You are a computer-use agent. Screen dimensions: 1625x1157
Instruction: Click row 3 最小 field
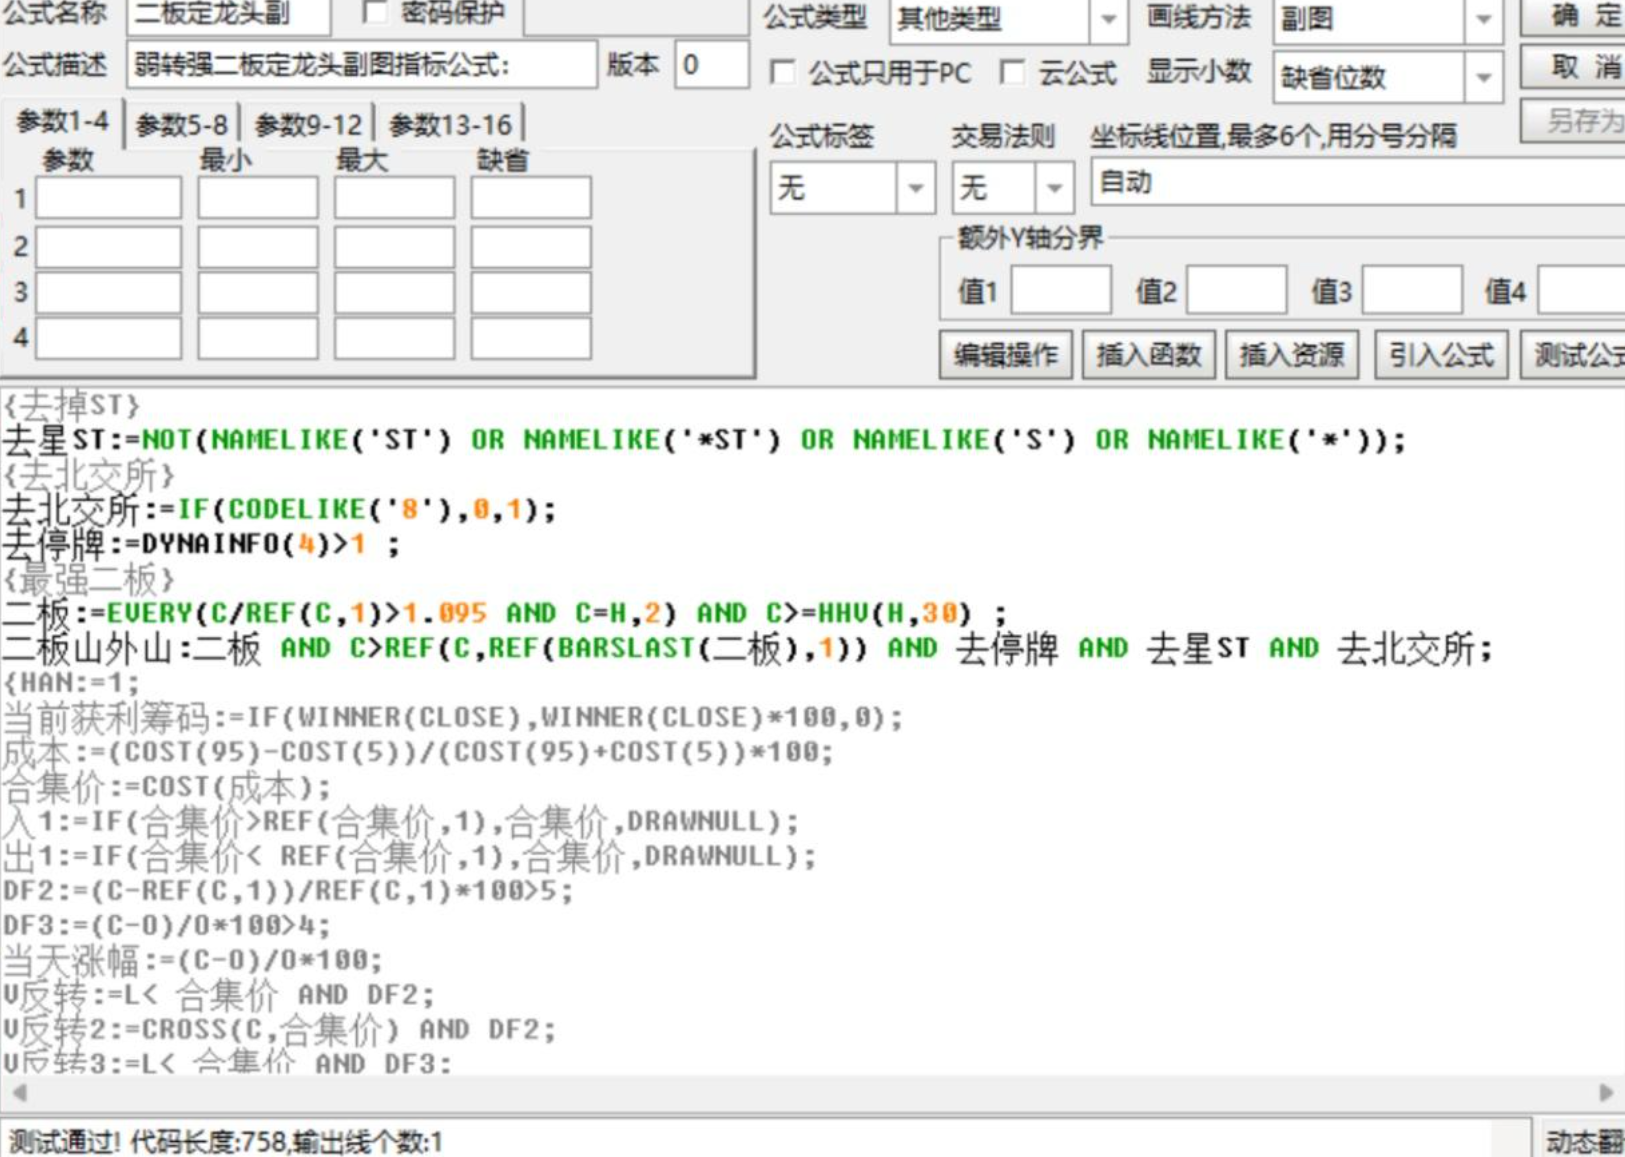(x=258, y=293)
